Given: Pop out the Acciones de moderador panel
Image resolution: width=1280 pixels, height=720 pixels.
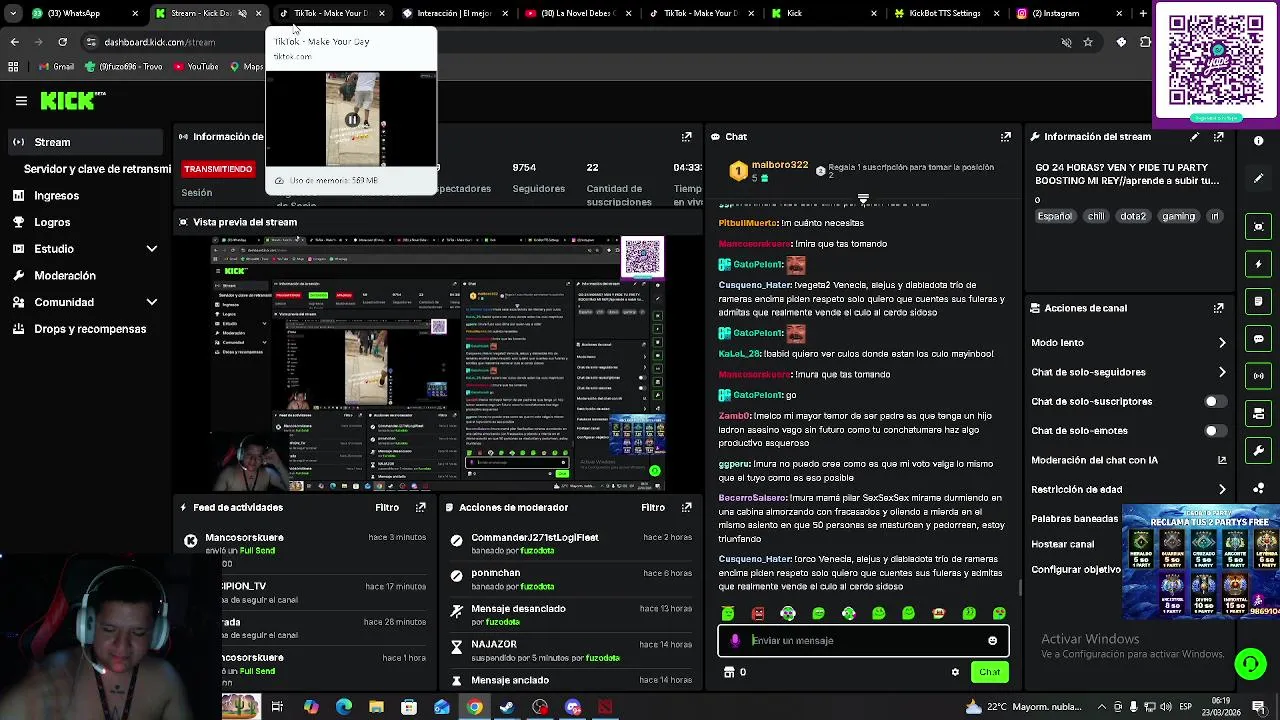Looking at the screenshot, I should point(687,508).
